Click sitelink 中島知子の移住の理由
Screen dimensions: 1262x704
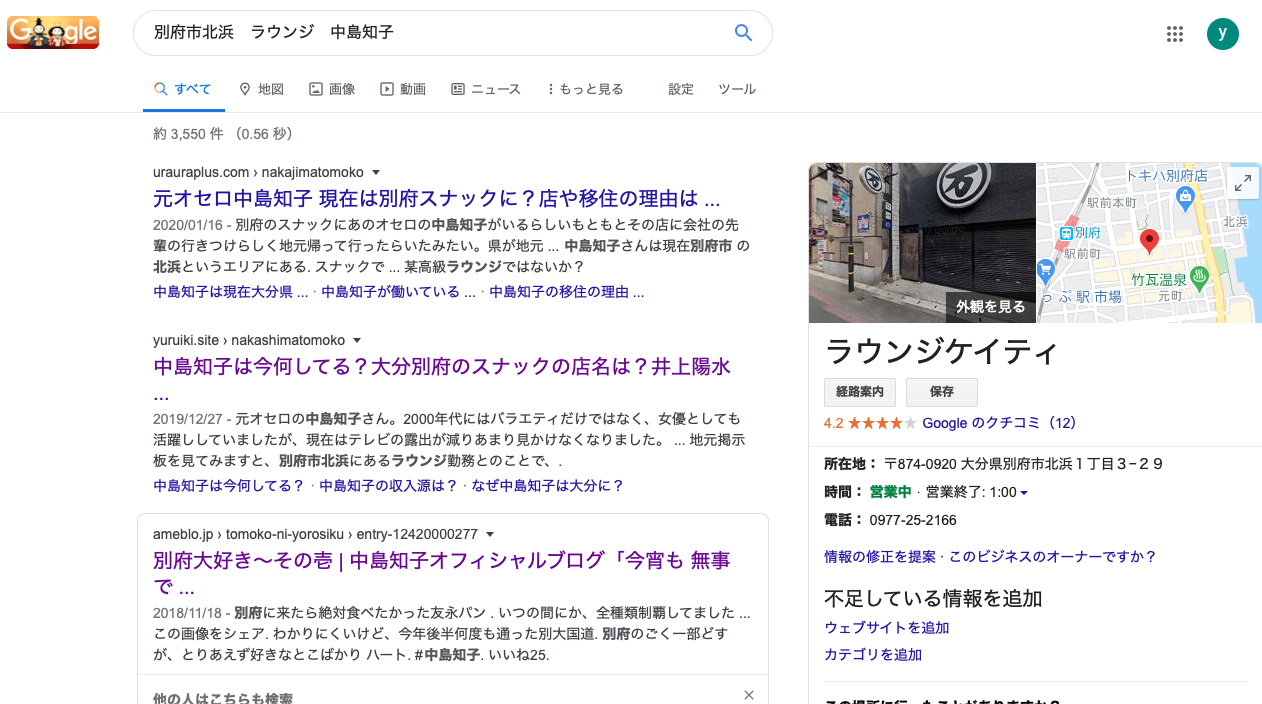click(x=567, y=292)
